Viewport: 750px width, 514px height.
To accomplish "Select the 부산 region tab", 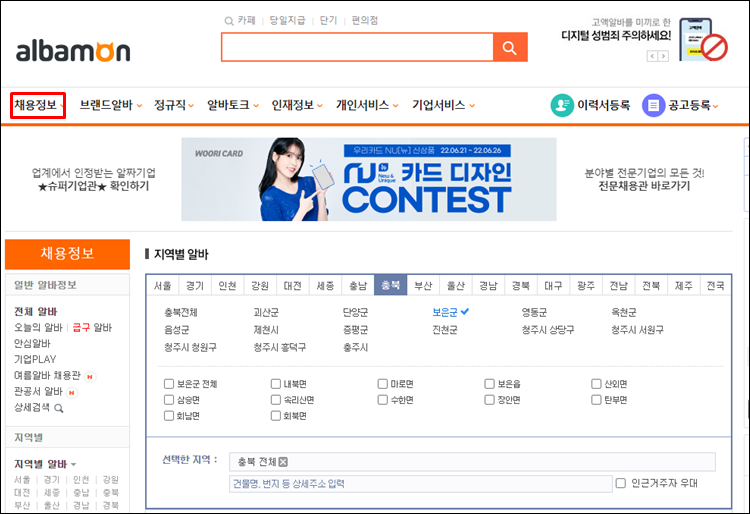I will click(x=423, y=285).
